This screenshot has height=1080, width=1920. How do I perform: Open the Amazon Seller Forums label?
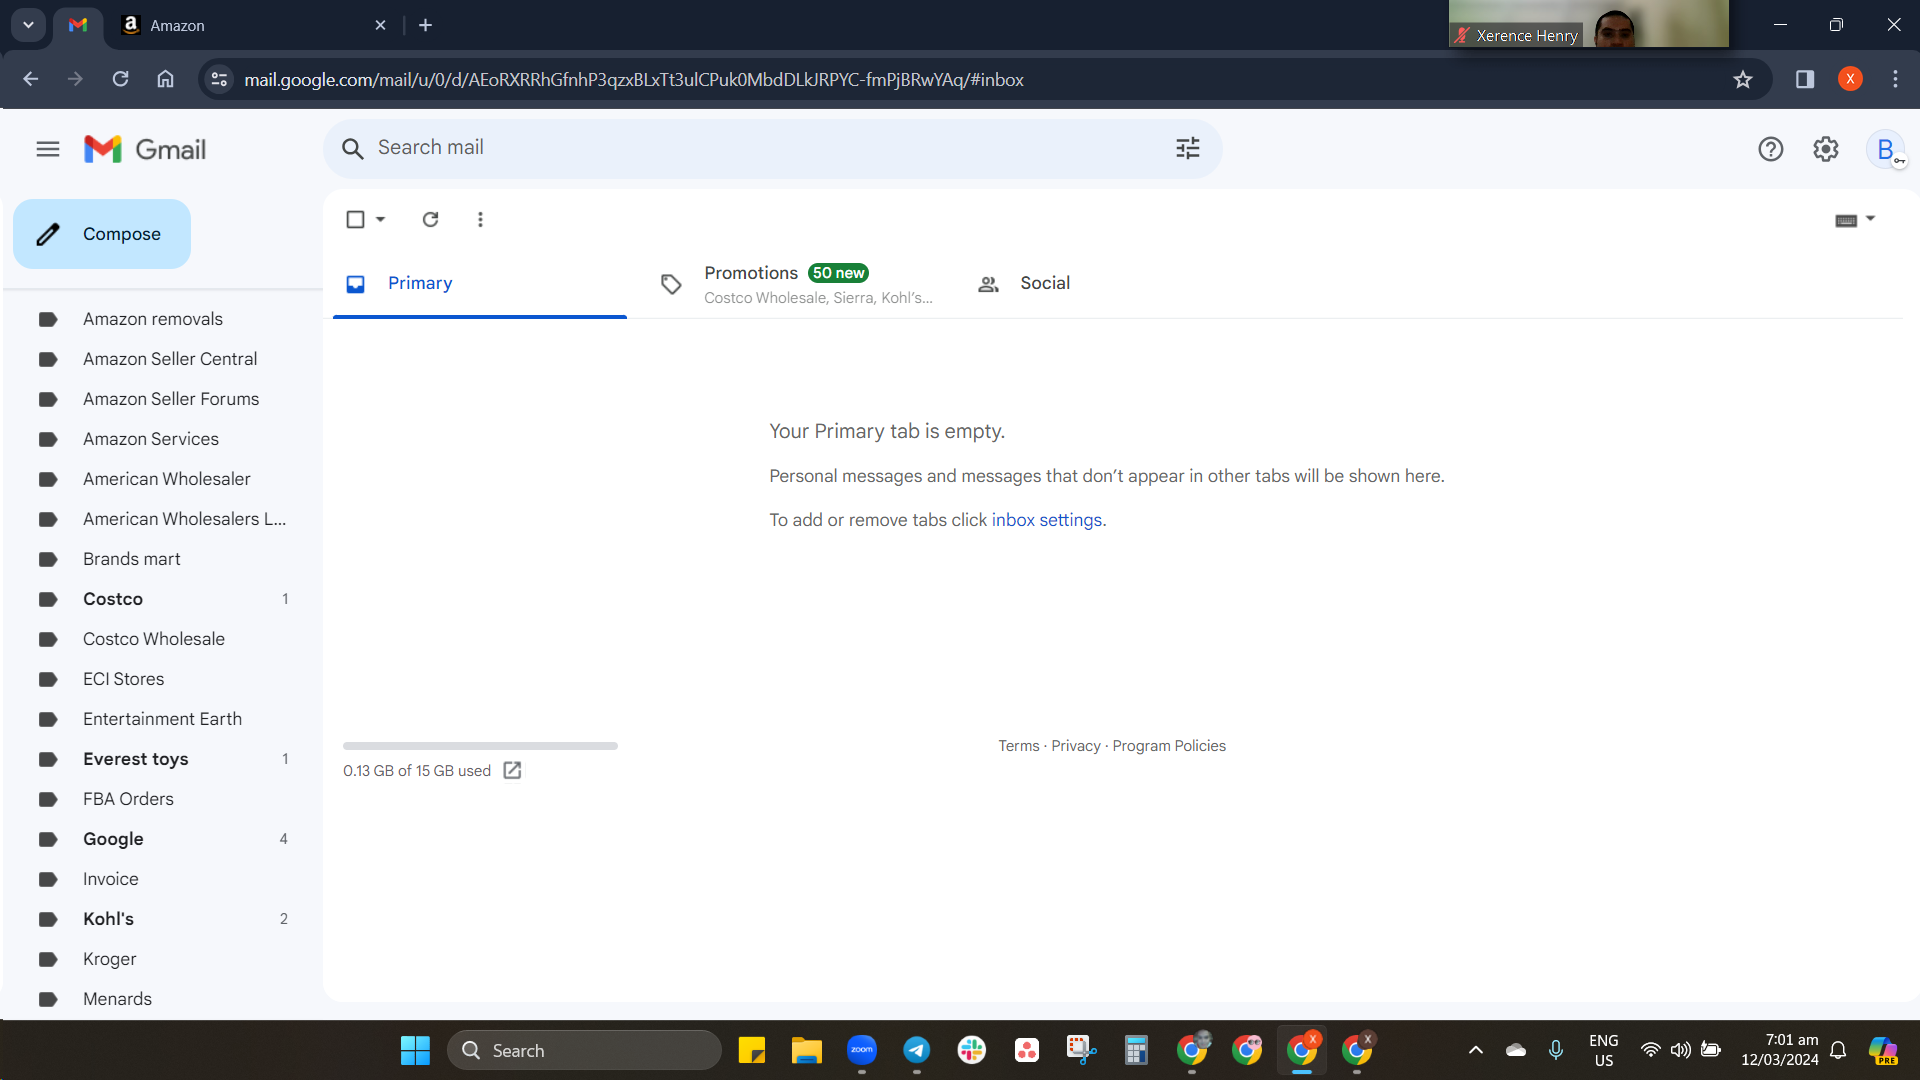click(171, 399)
